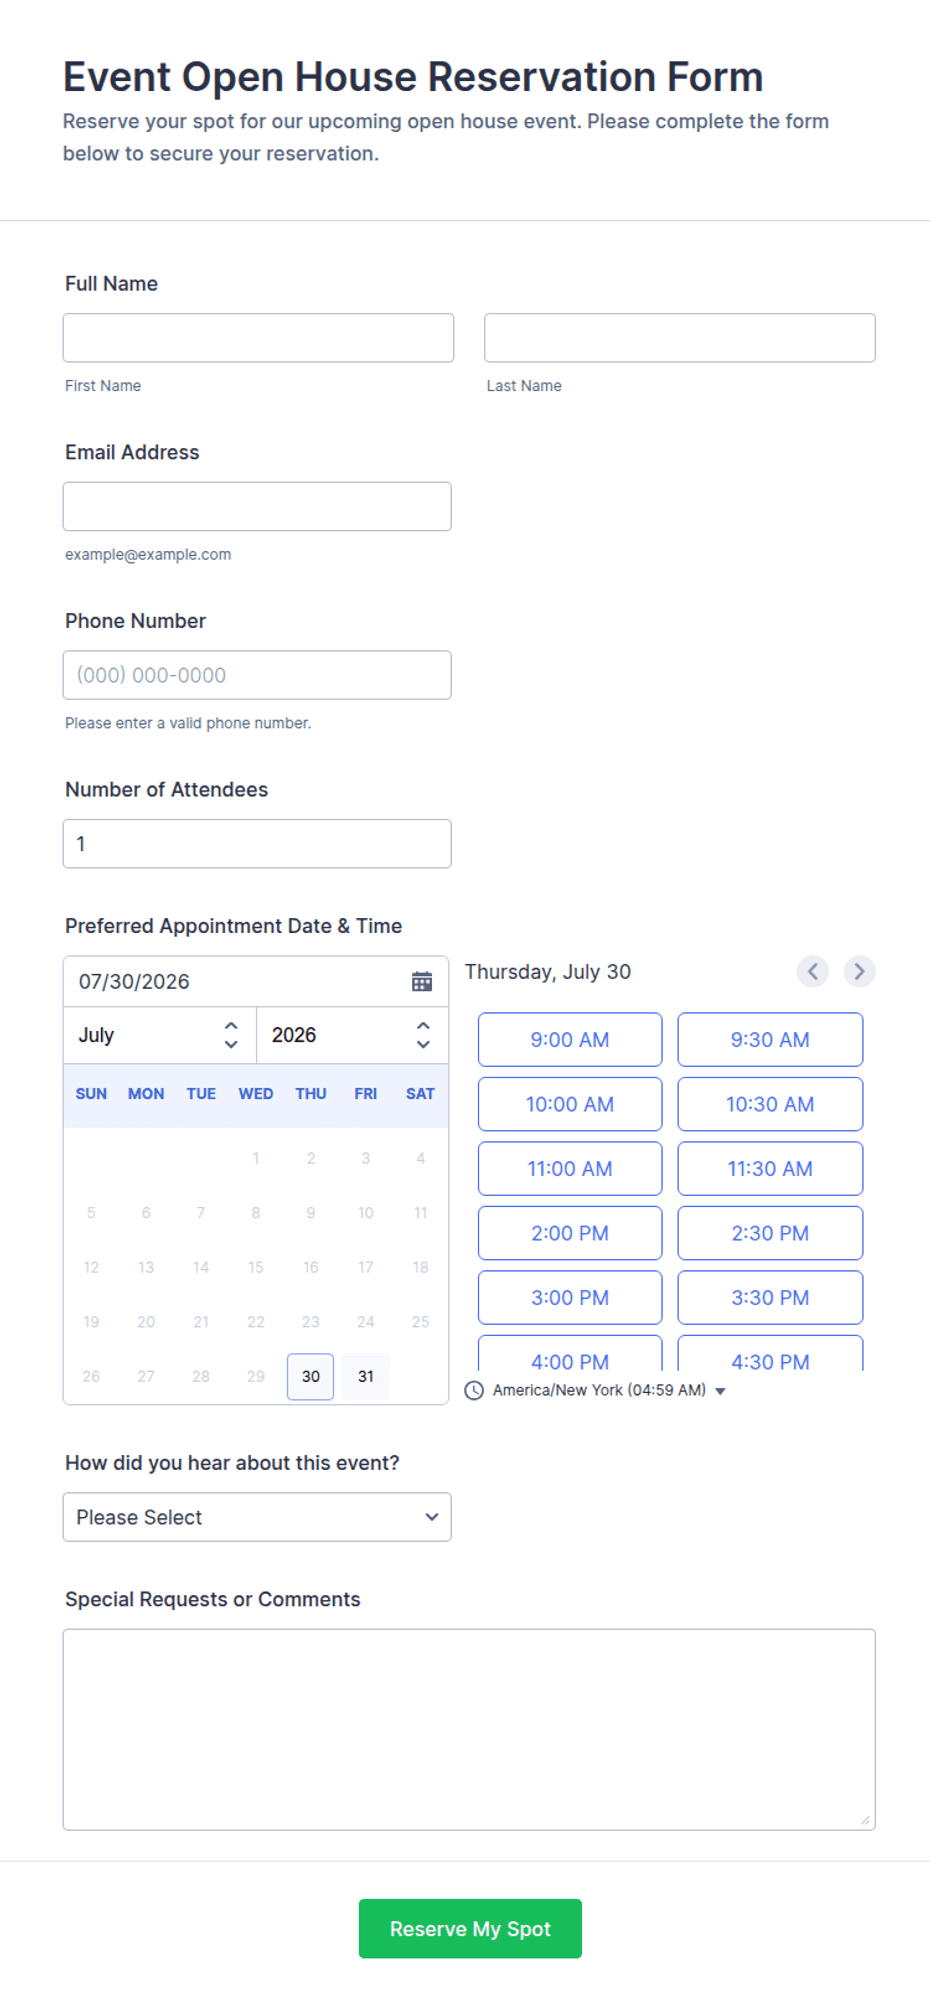Expand the America/New York timezone dropdown

pos(608,1390)
